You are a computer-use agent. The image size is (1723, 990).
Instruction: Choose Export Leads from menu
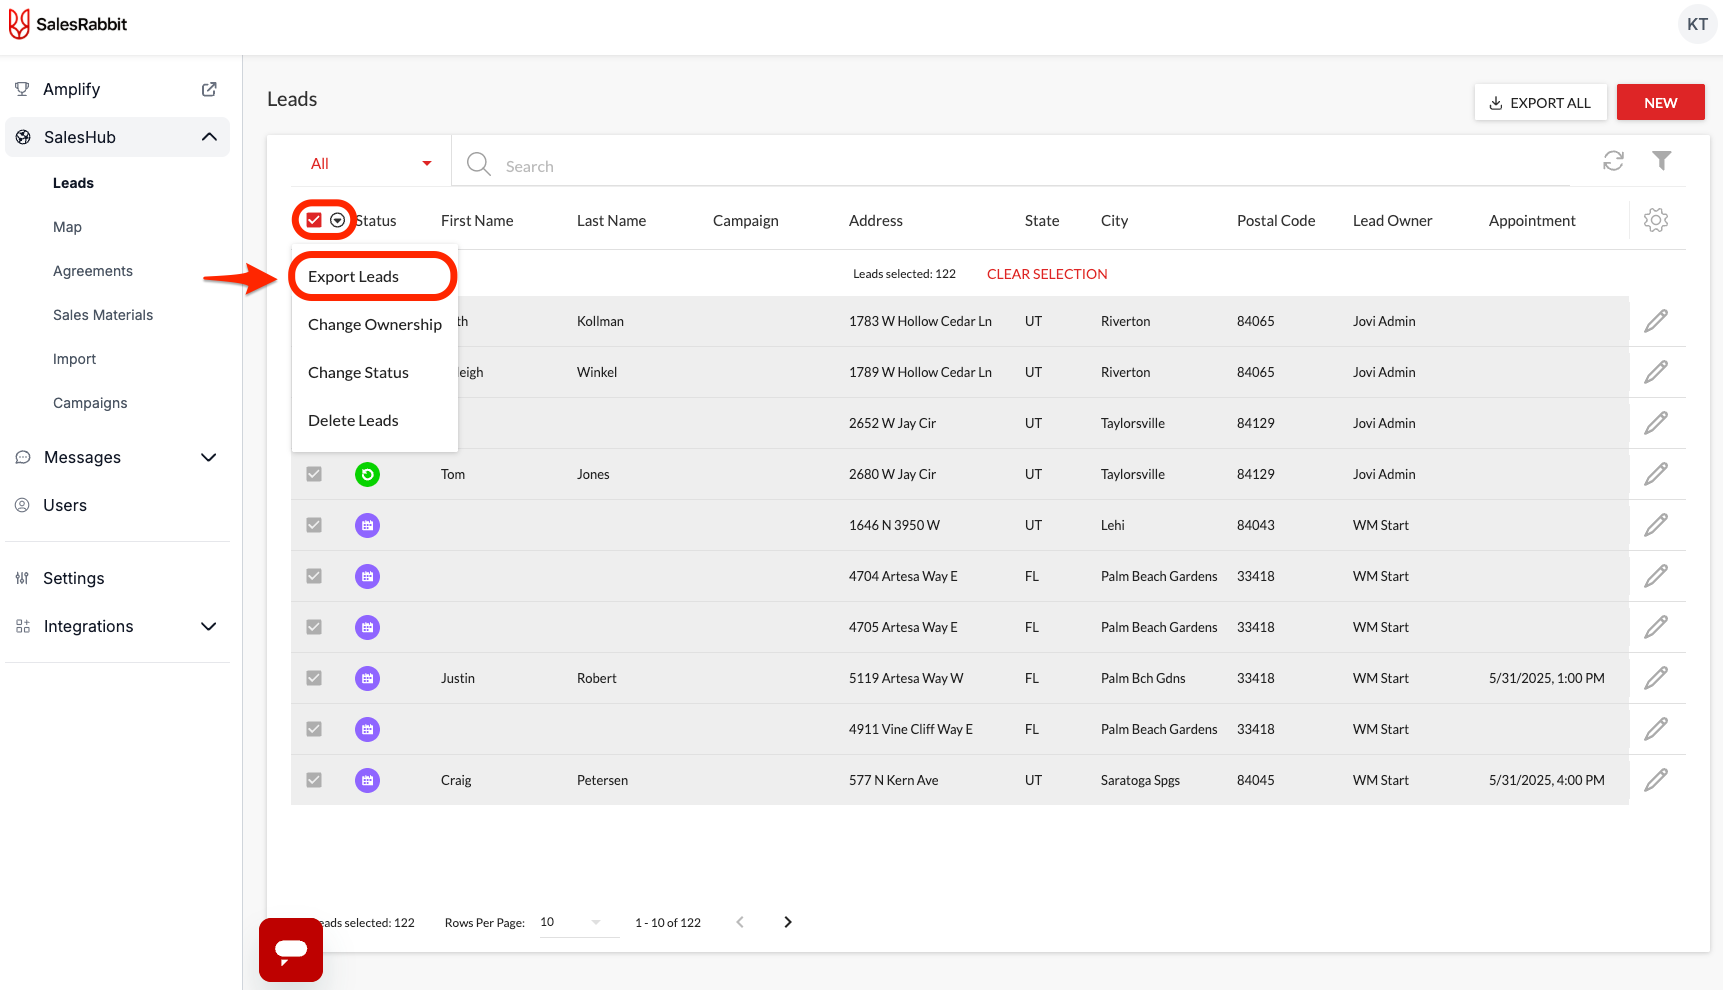374,276
